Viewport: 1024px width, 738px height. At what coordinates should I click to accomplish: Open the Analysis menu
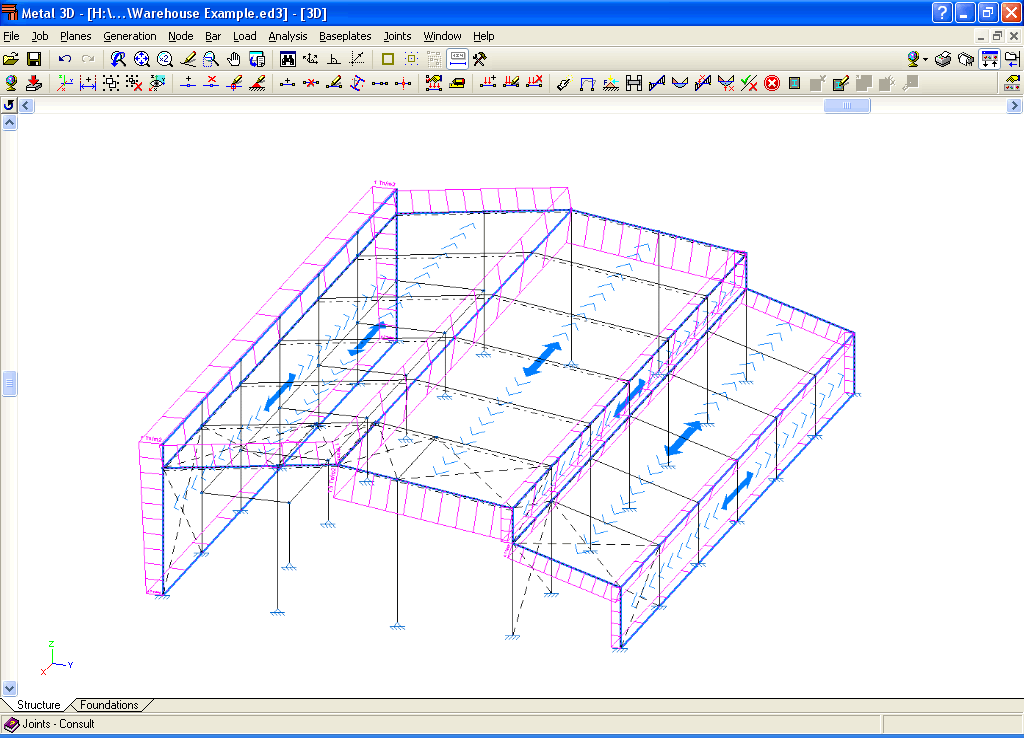point(288,36)
